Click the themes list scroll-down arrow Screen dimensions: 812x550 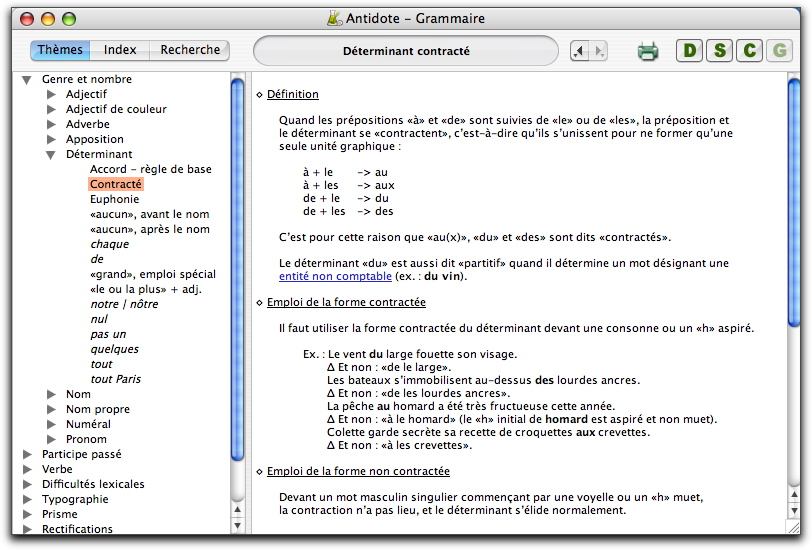point(237,526)
